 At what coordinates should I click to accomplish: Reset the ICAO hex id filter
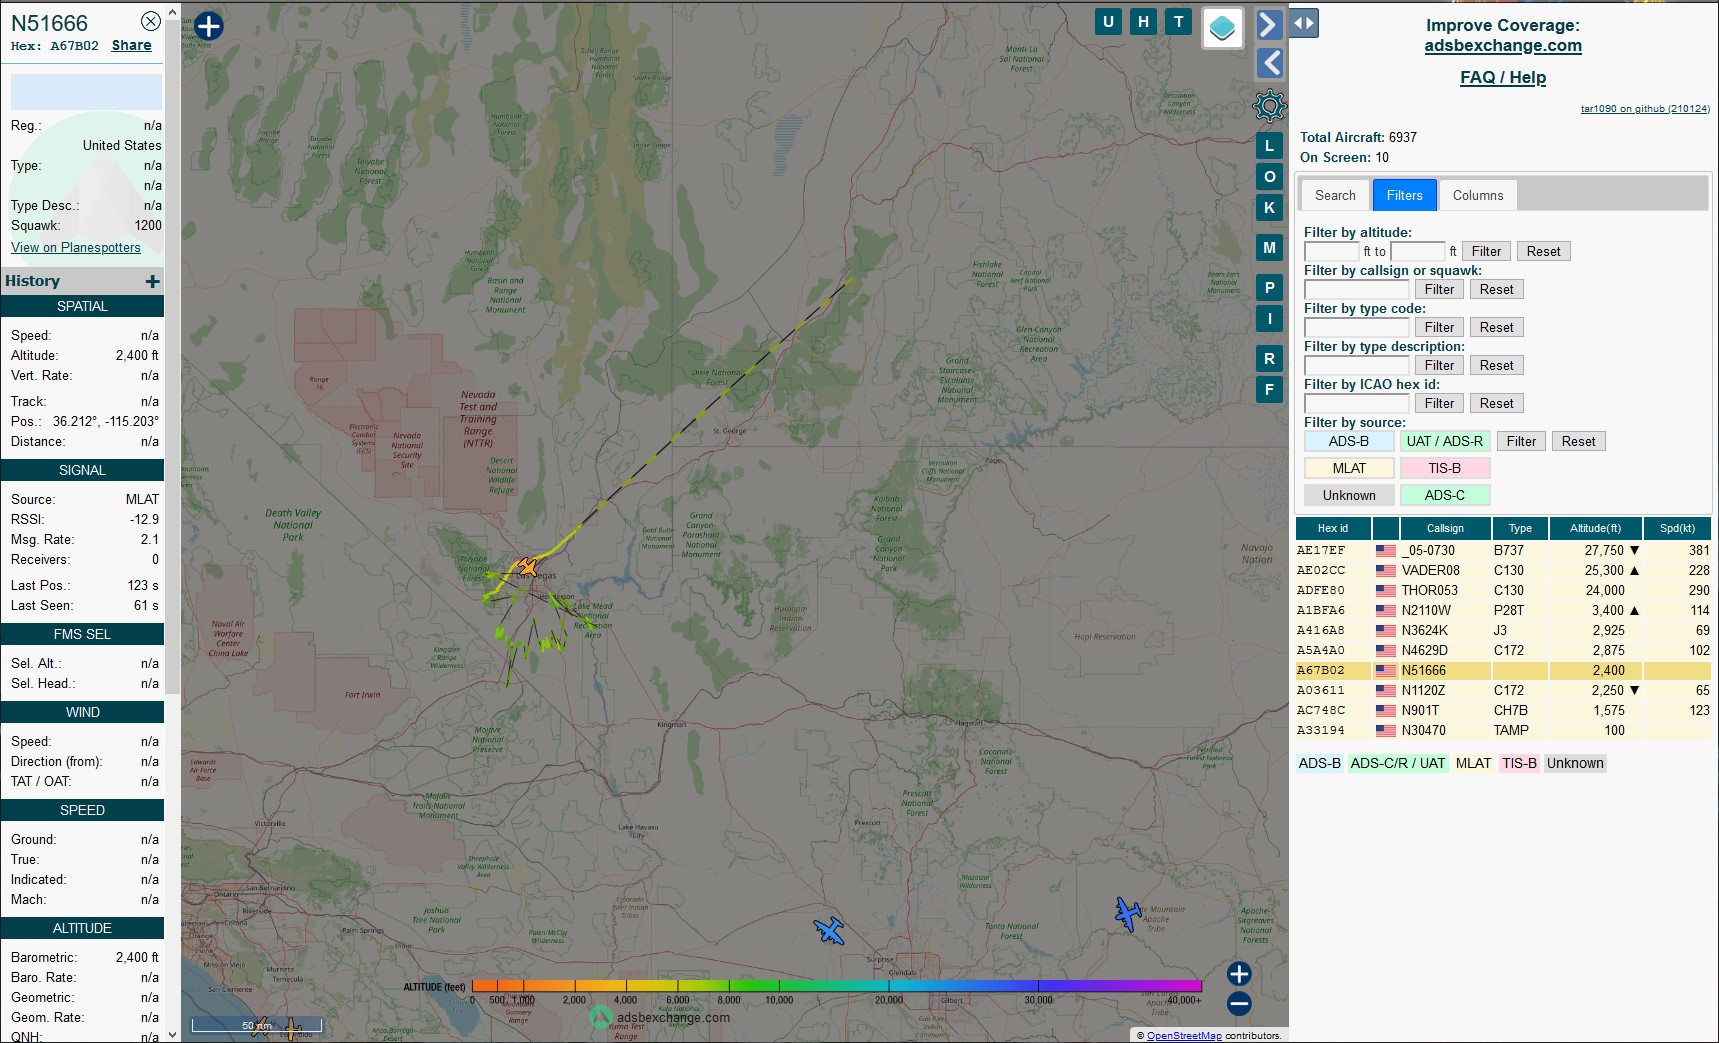1496,403
